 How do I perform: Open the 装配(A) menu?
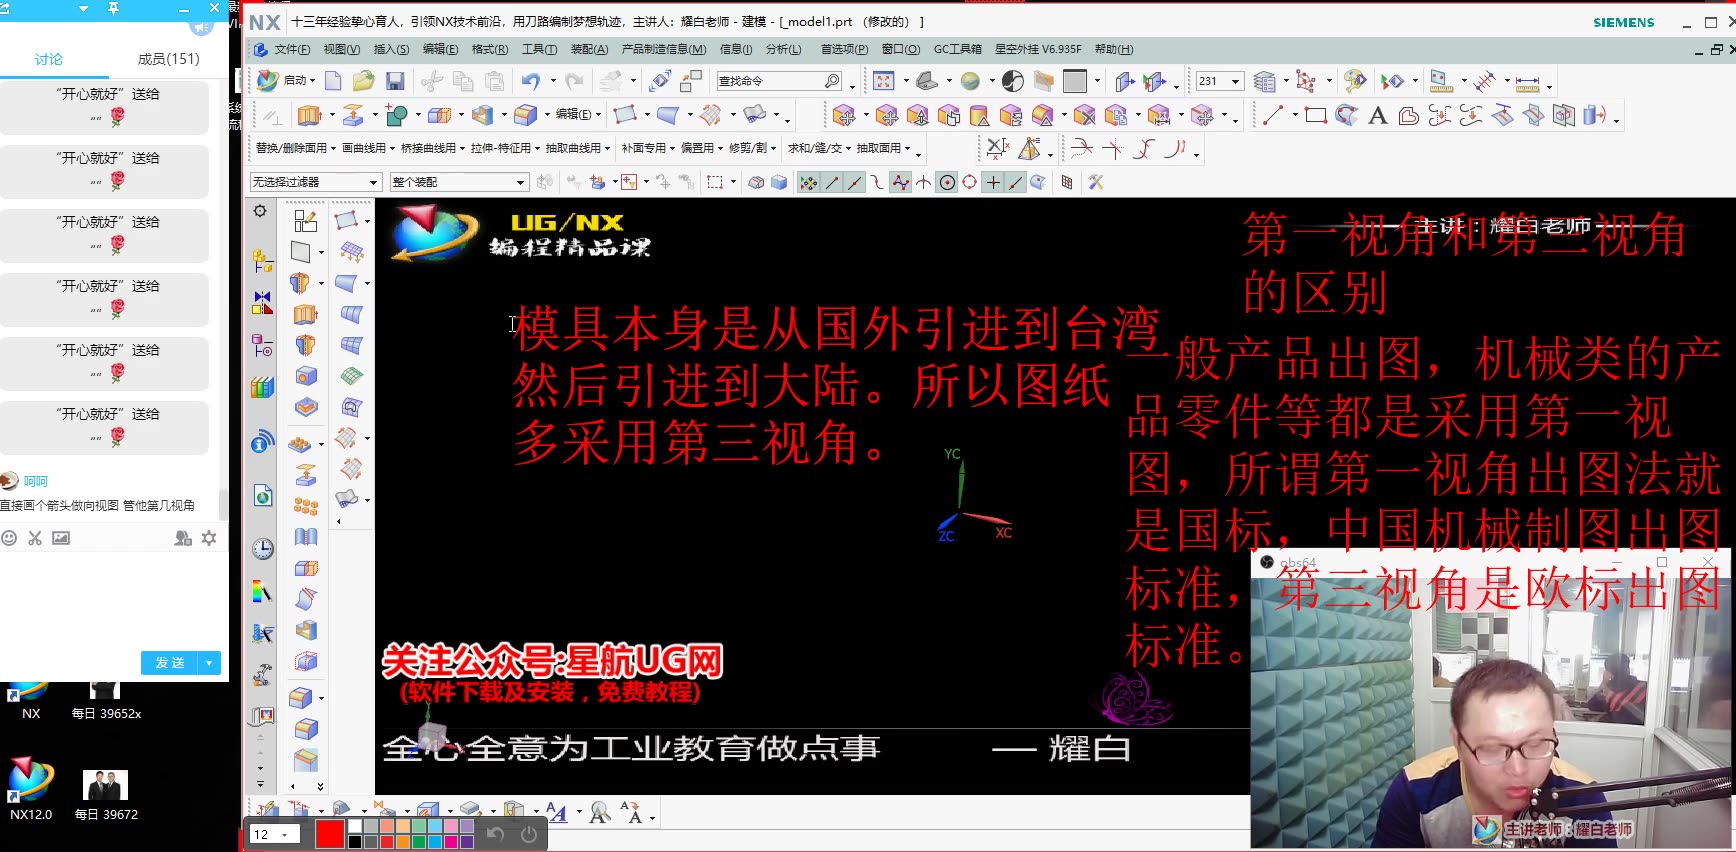click(x=589, y=49)
